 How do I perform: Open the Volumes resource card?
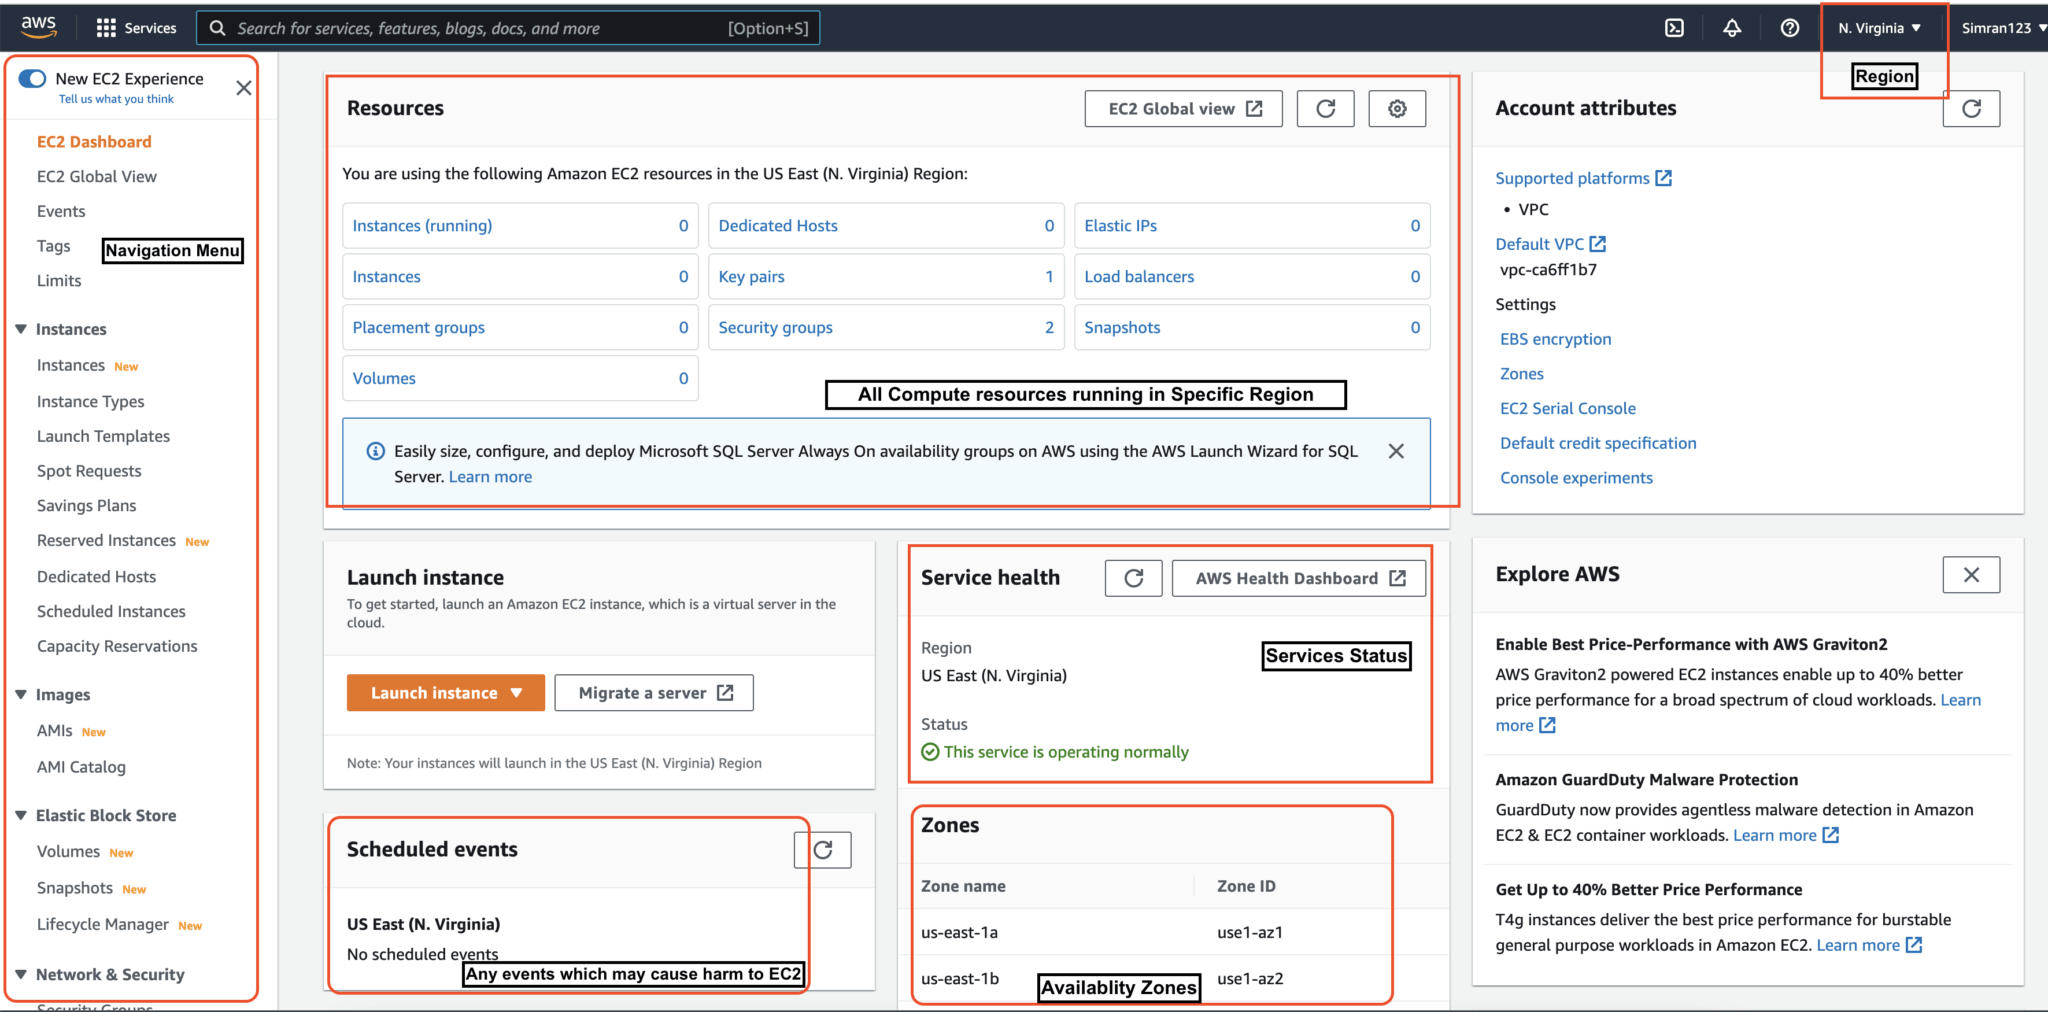(x=520, y=379)
